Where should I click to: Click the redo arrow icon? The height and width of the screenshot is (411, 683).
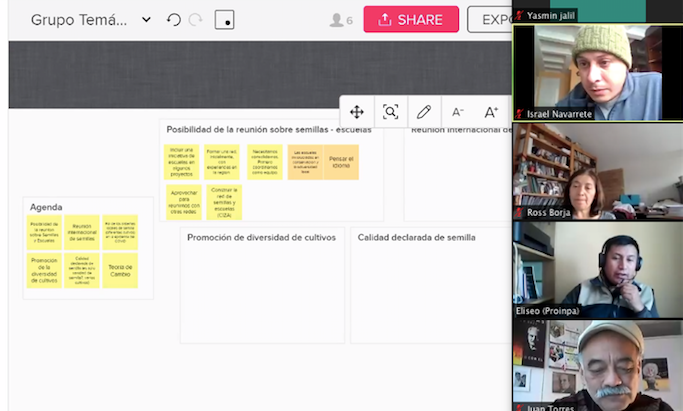point(196,20)
